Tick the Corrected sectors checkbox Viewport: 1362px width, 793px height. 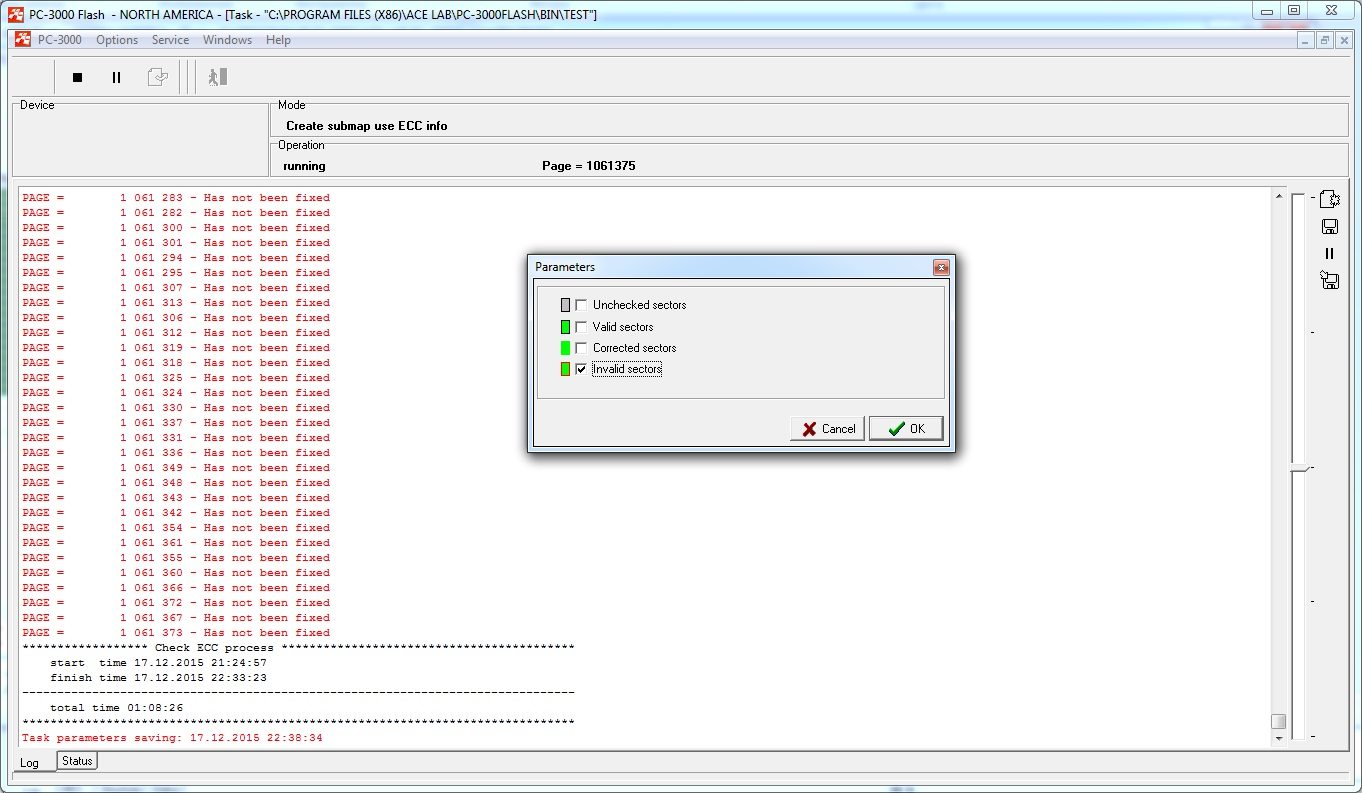(581, 348)
